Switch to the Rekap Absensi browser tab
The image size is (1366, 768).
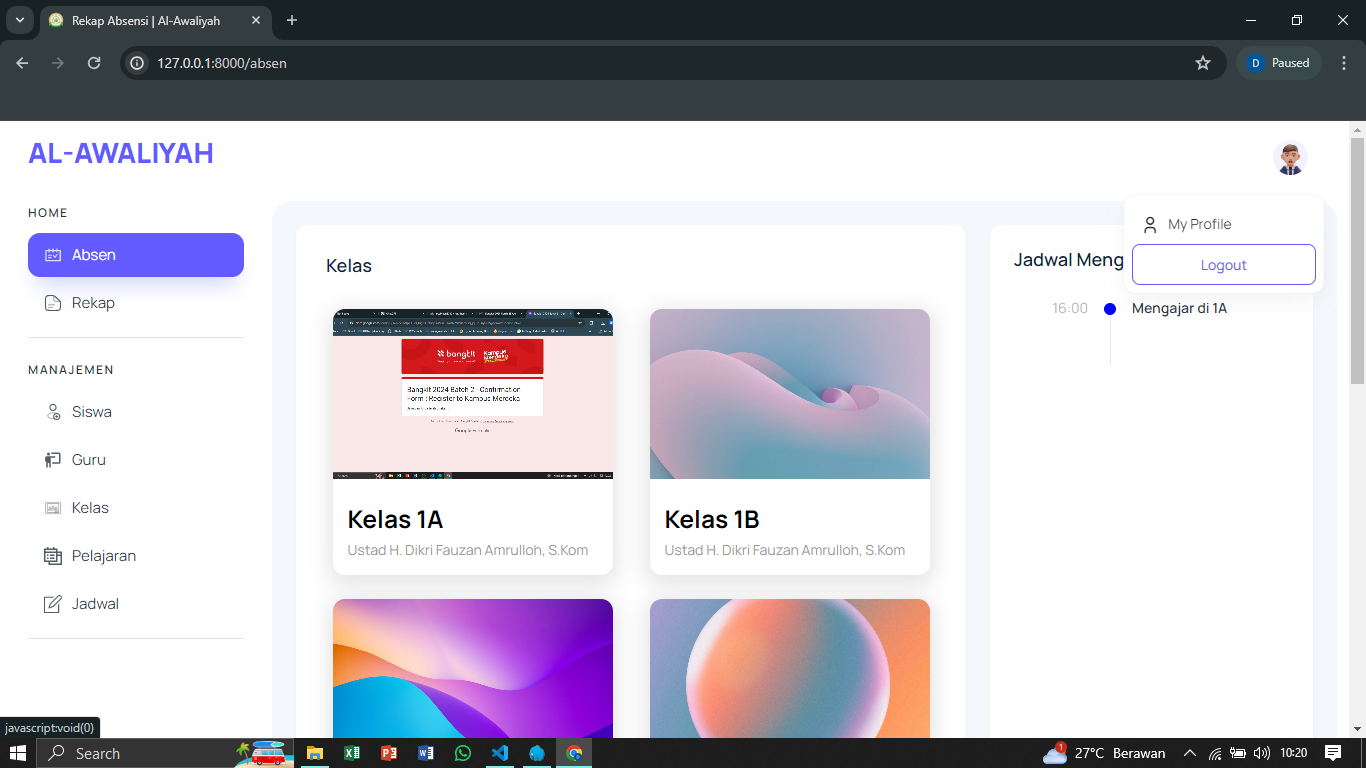tap(145, 20)
